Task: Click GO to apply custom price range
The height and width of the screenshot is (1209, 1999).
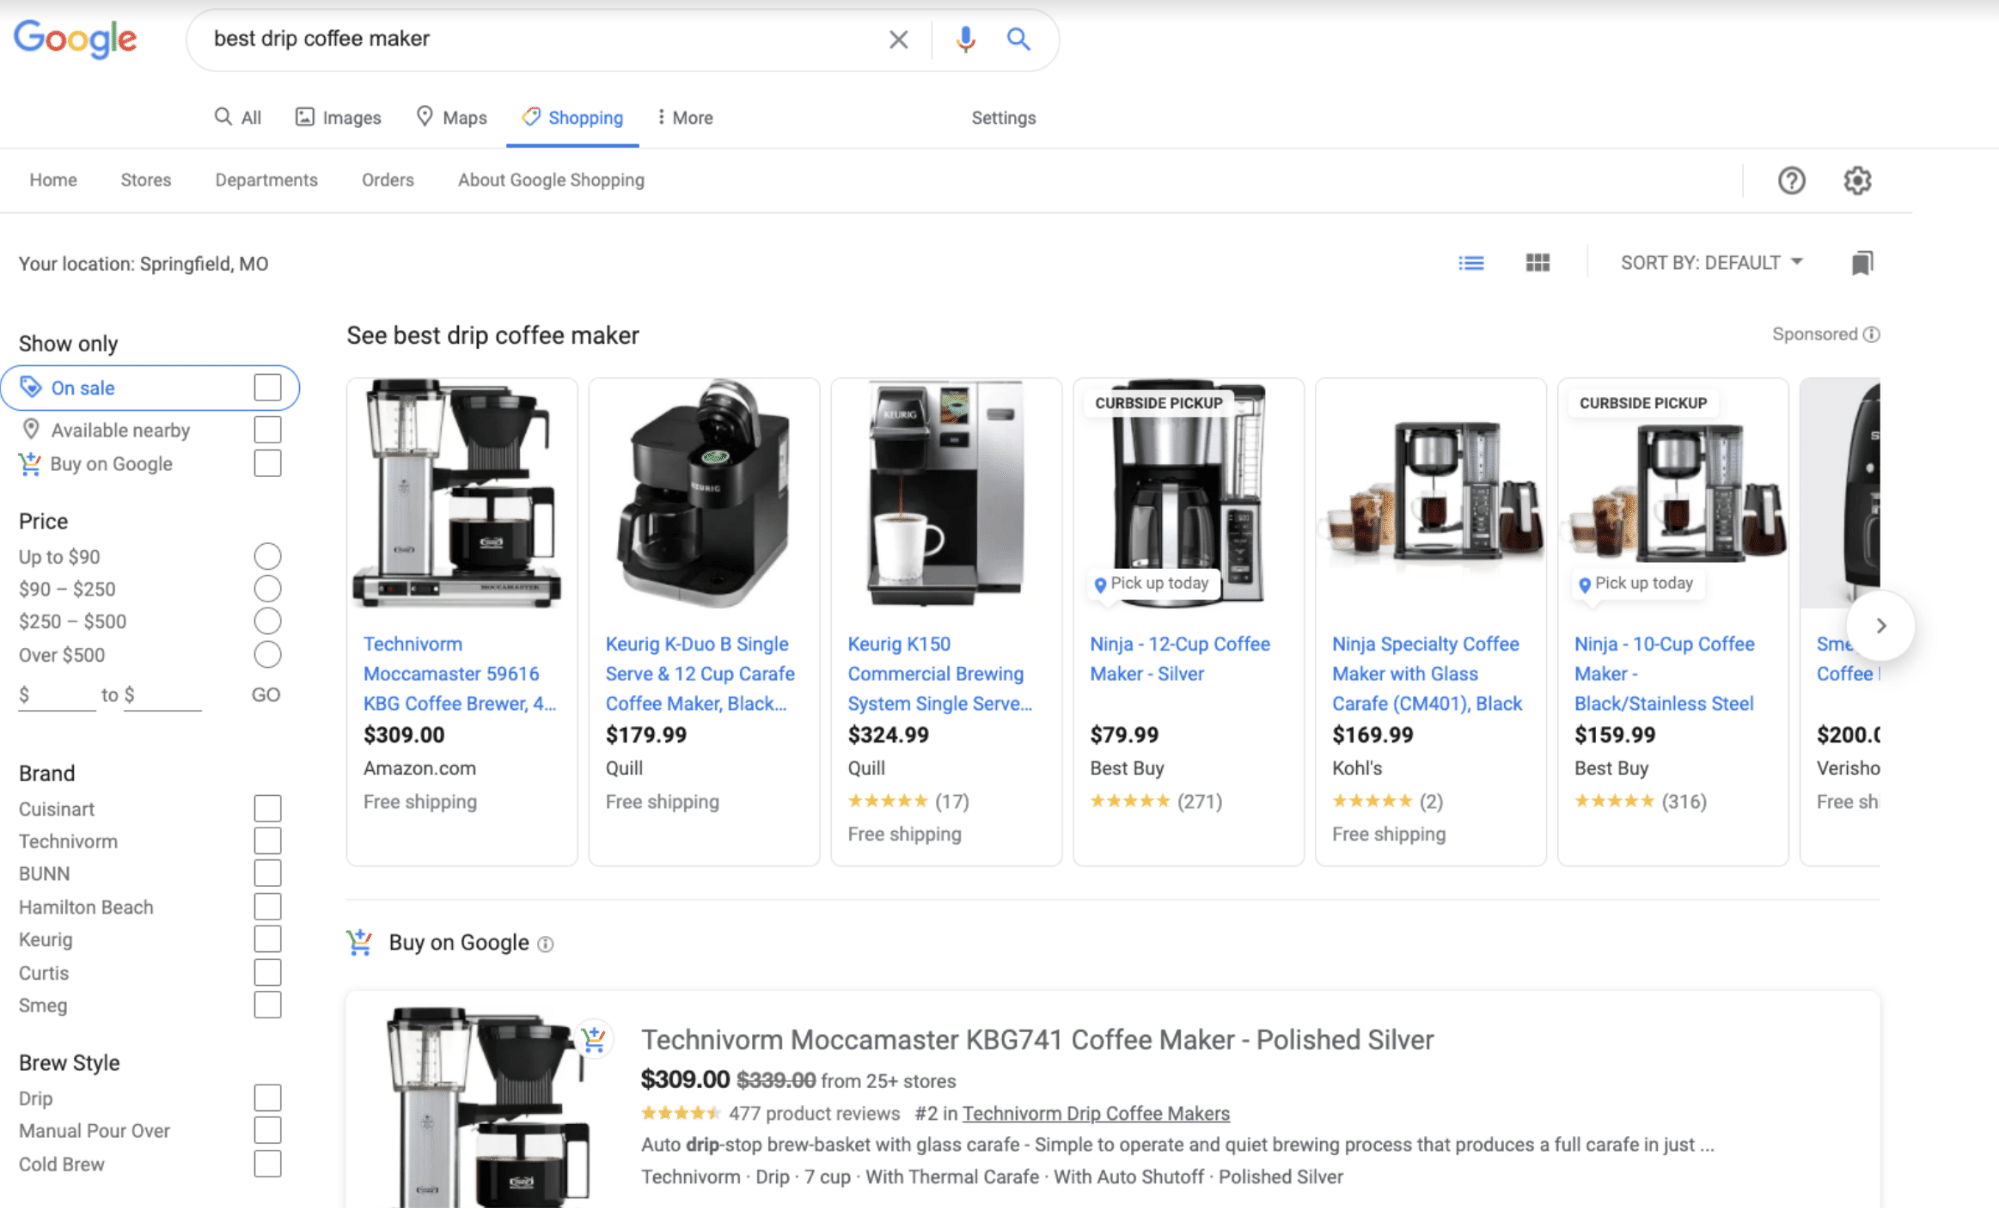Action: point(265,694)
